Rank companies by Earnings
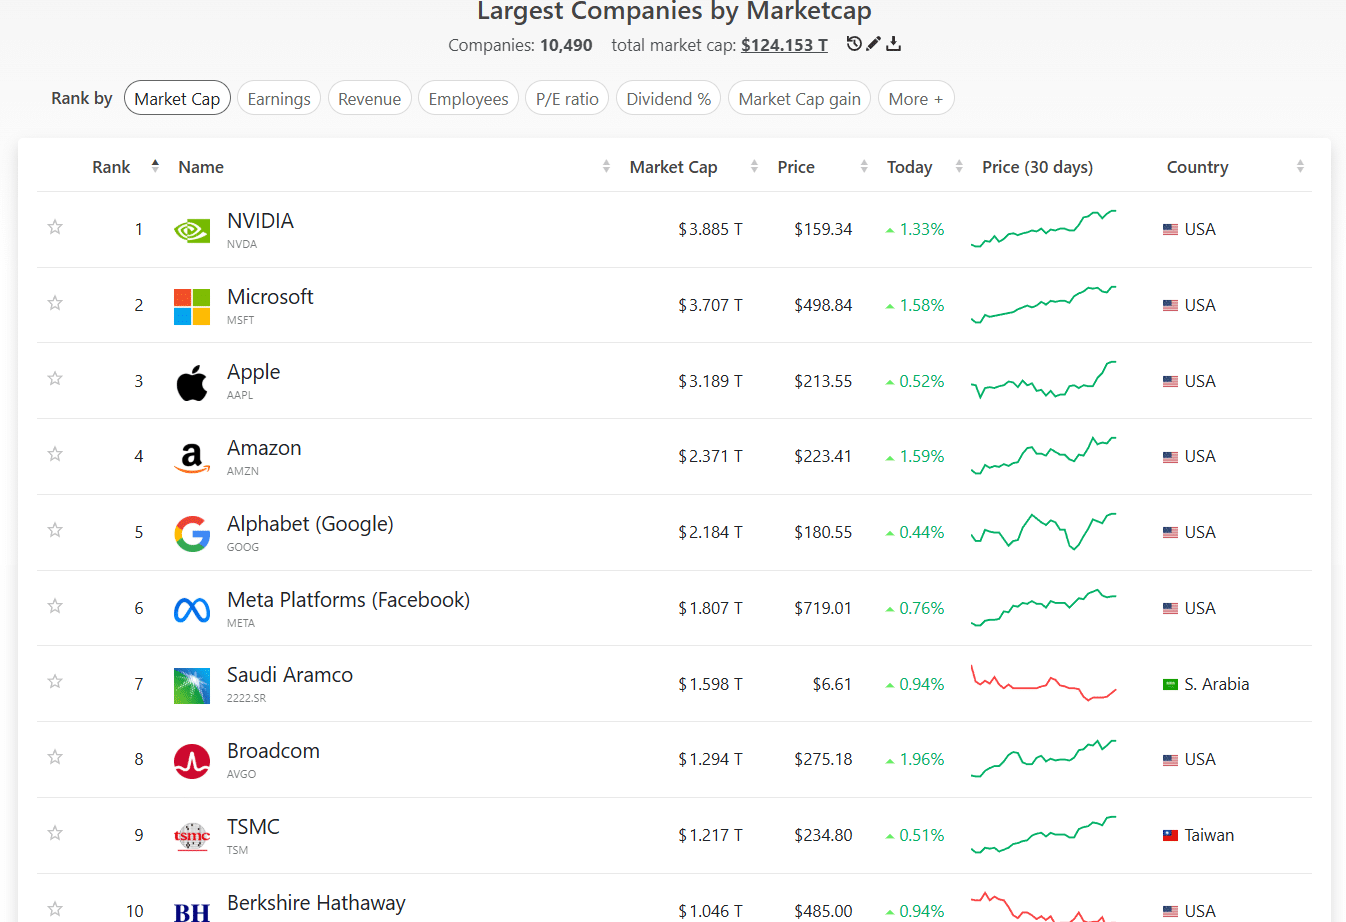 coord(279,98)
